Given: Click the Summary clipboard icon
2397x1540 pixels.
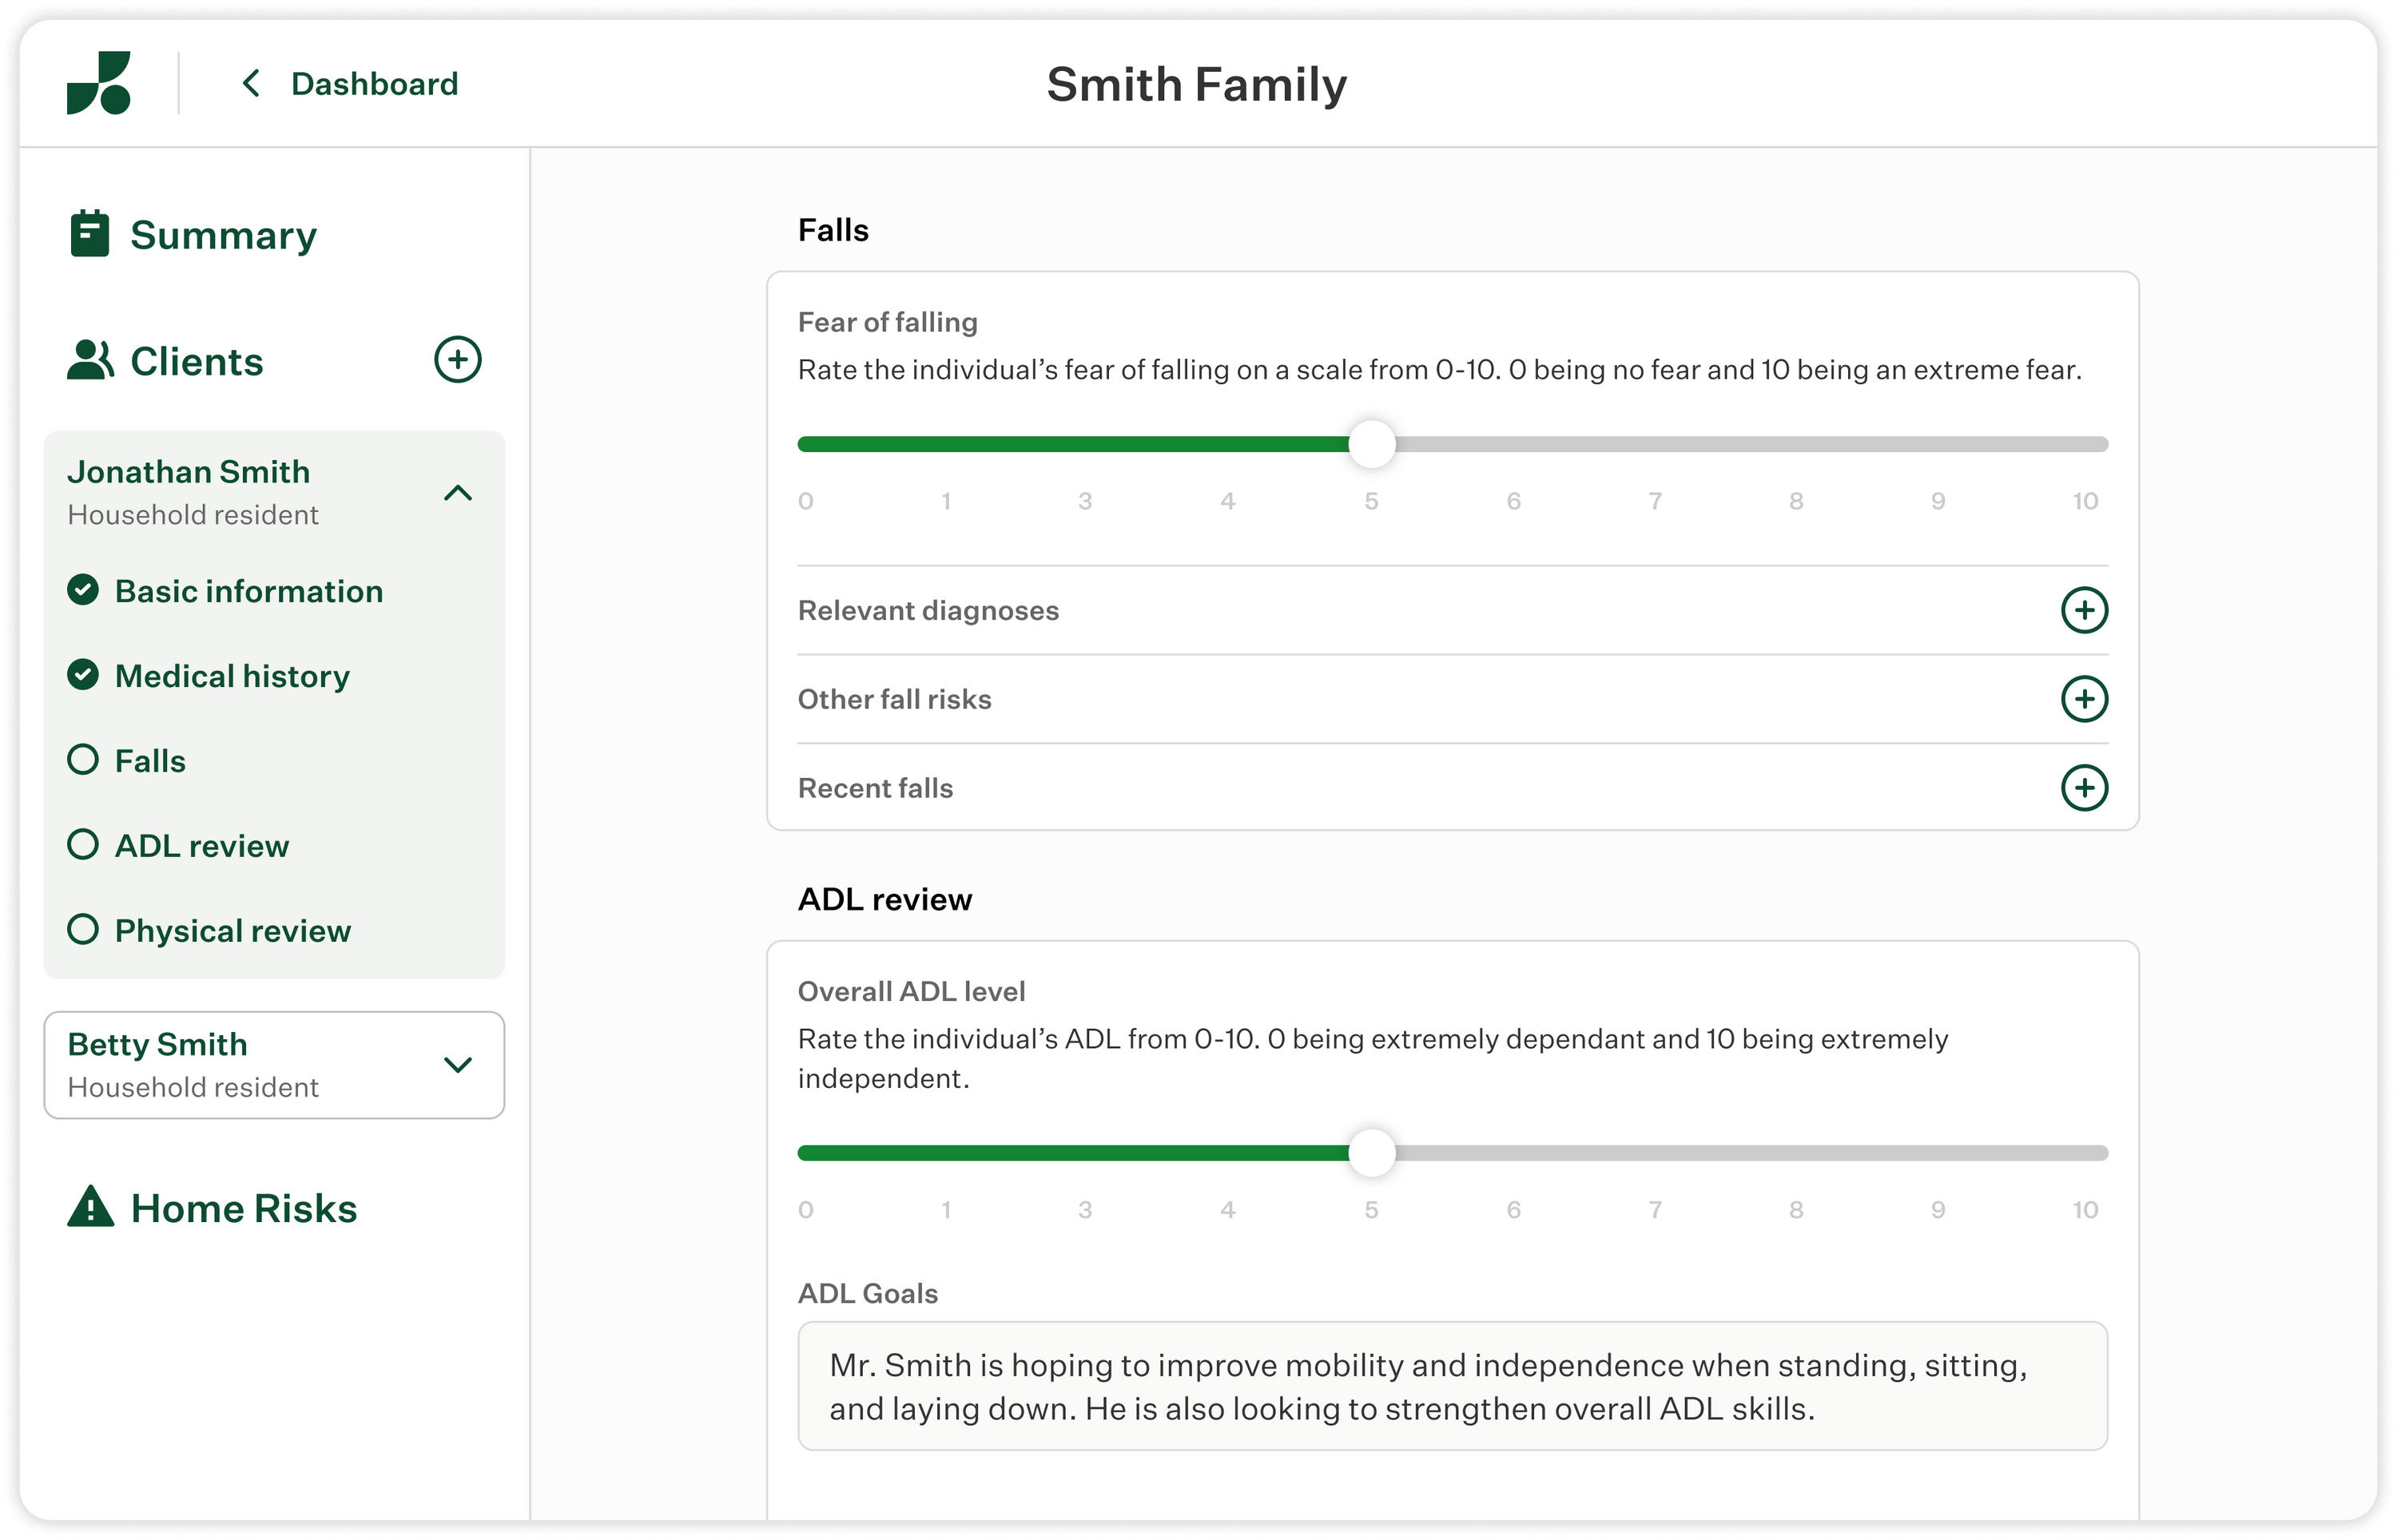Looking at the screenshot, I should [90, 233].
